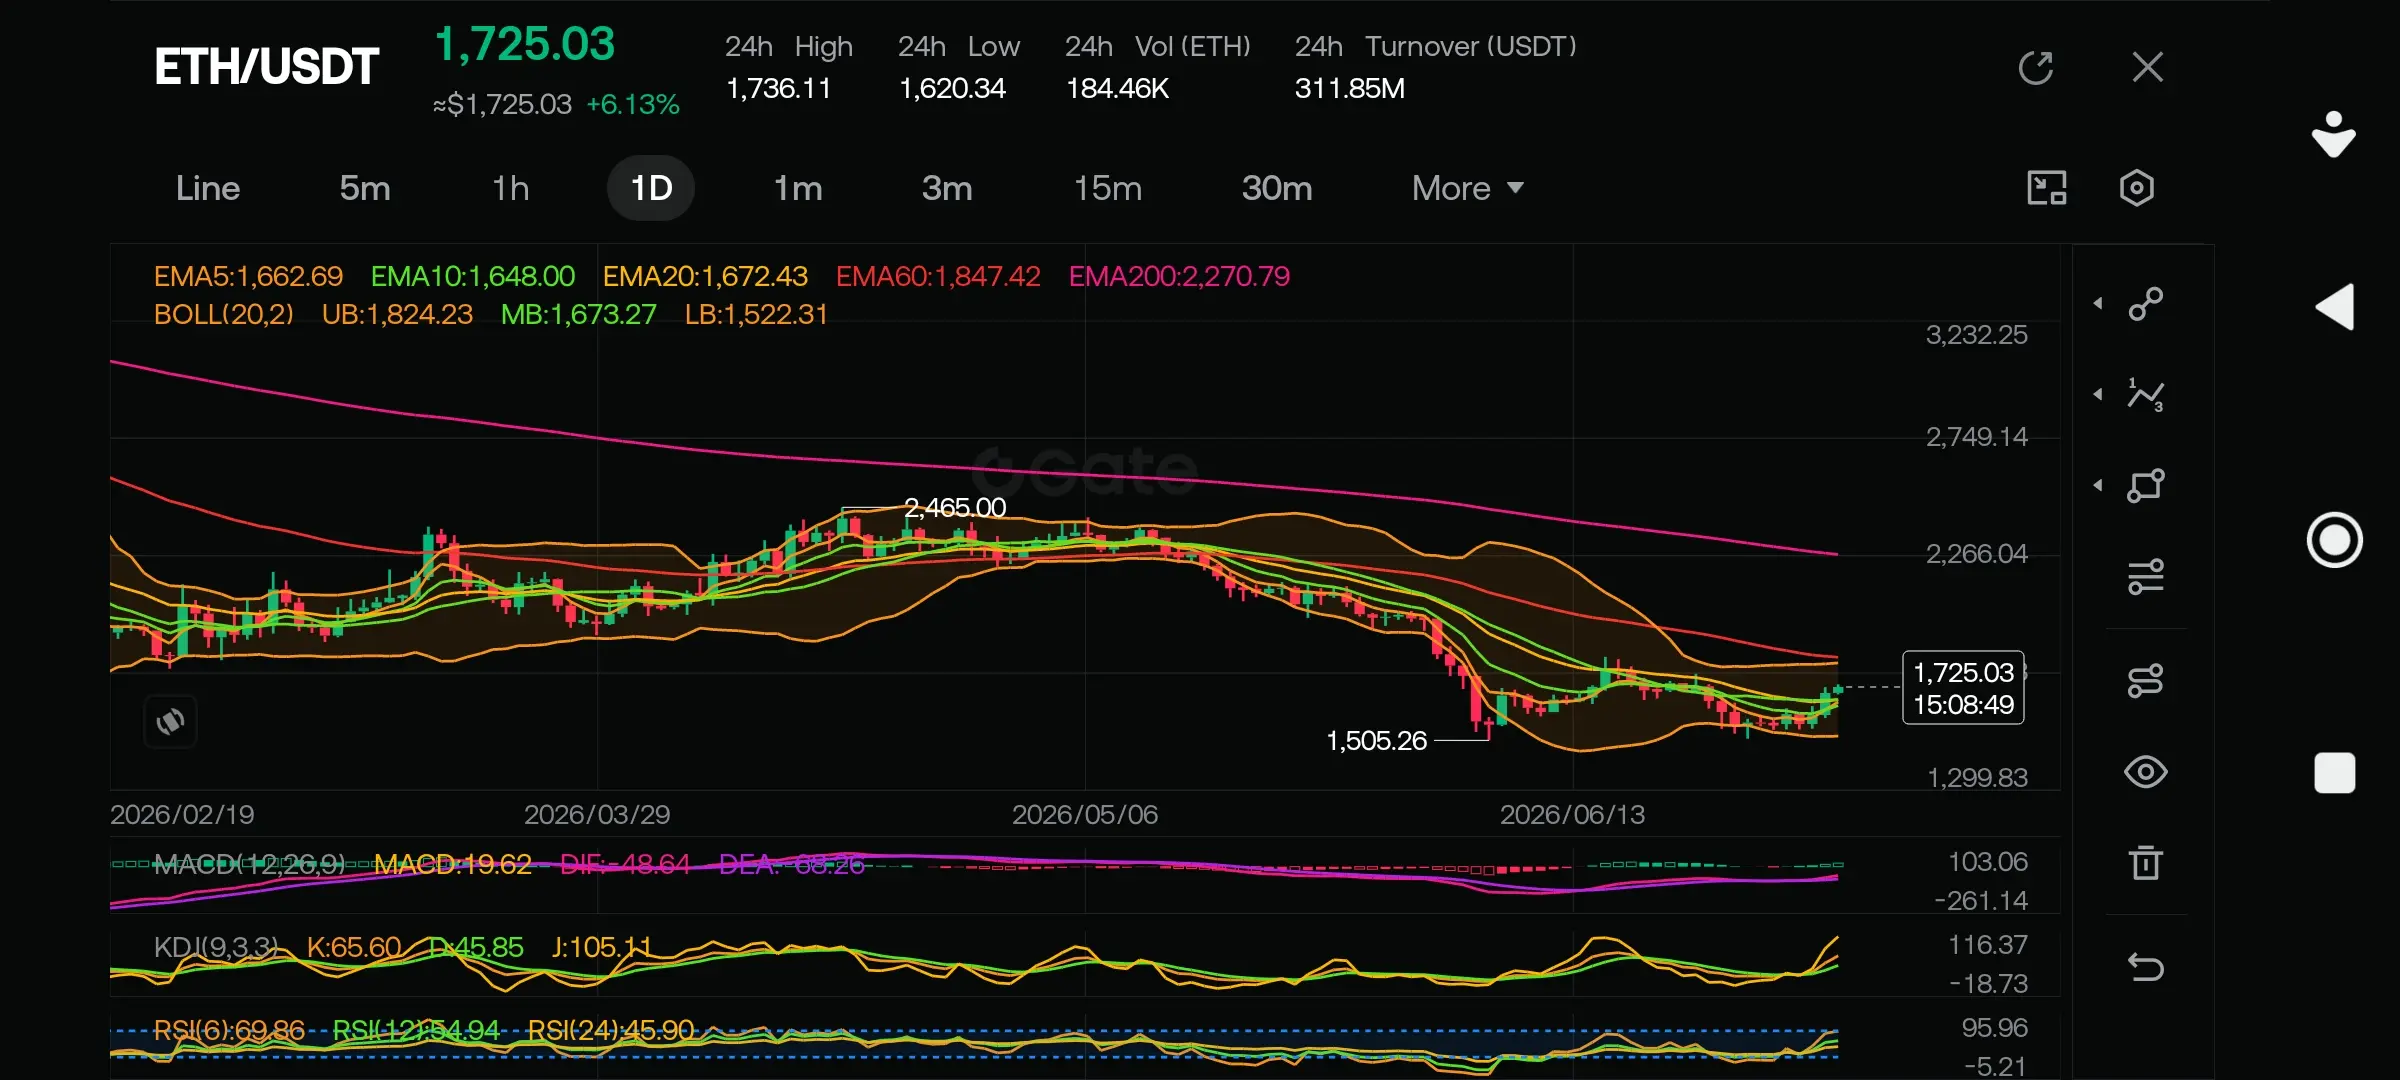Expand wave tool options arrow
The height and width of the screenshot is (1080, 2400).
coord(2098,394)
